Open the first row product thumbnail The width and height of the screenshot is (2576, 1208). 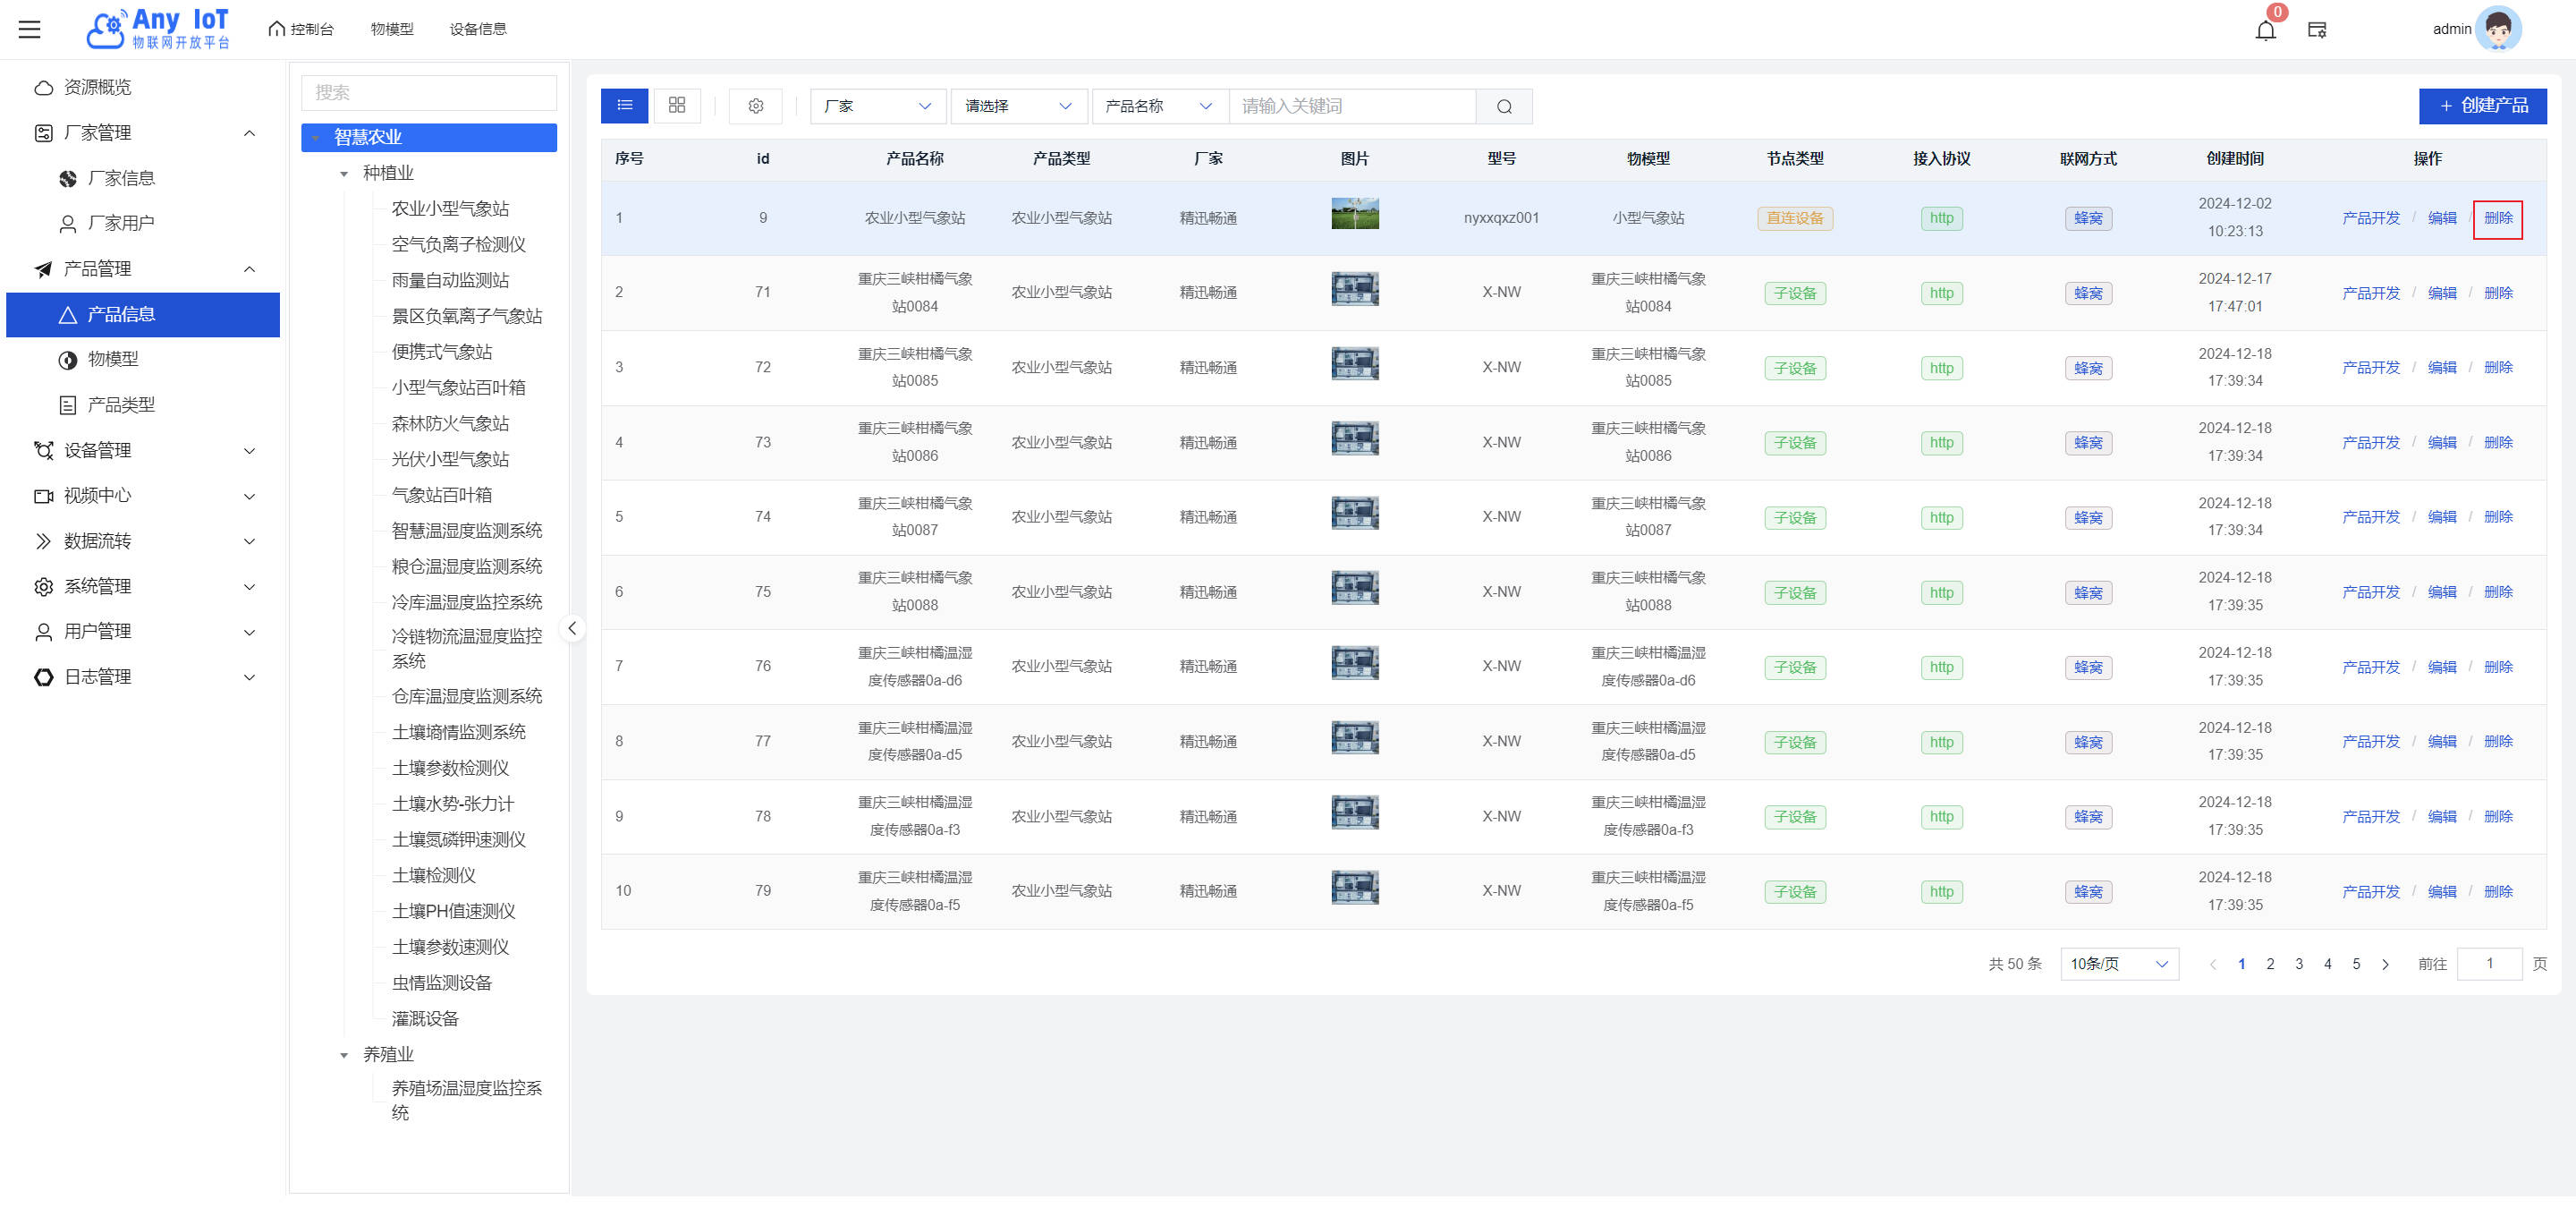(x=1354, y=214)
